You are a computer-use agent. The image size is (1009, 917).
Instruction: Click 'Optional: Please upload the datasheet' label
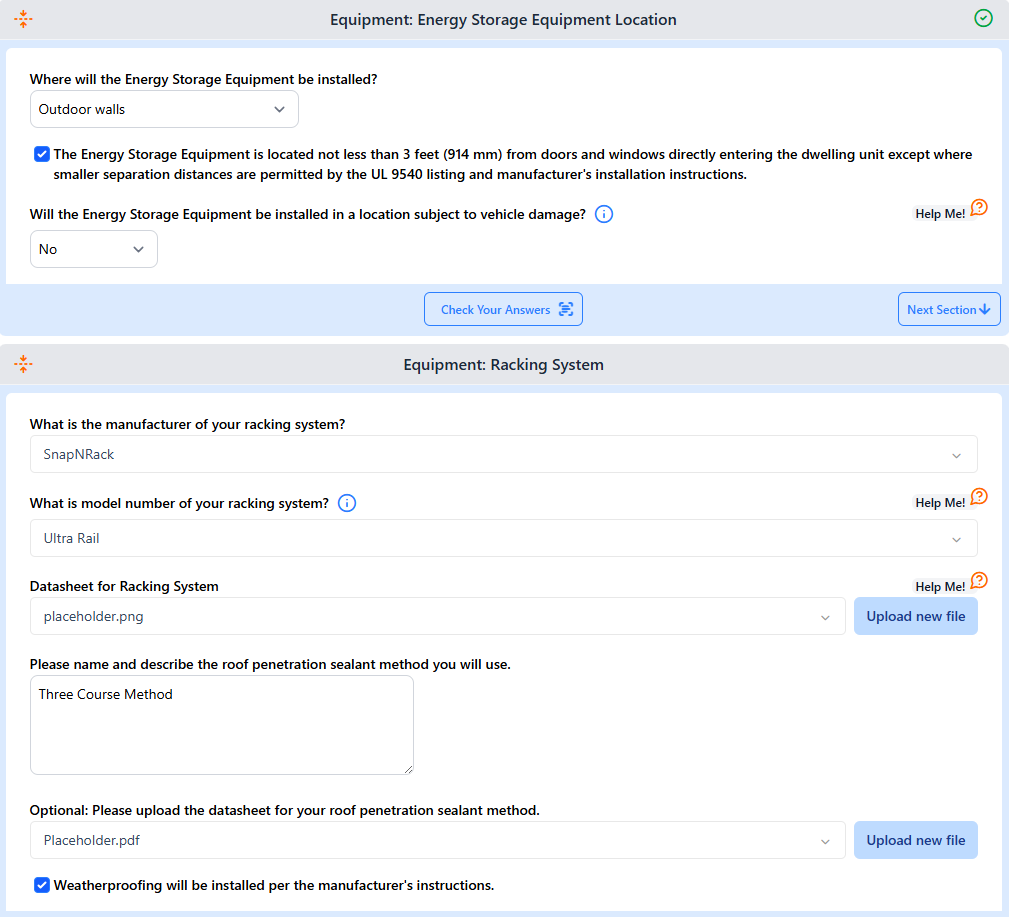(284, 810)
